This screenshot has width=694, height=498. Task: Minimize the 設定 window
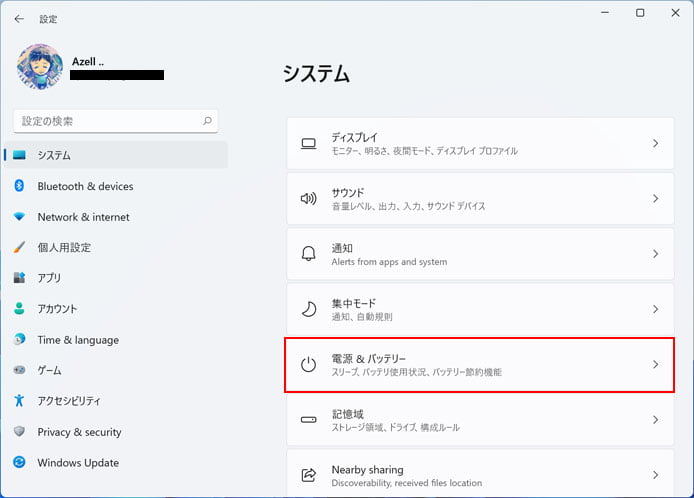point(605,13)
